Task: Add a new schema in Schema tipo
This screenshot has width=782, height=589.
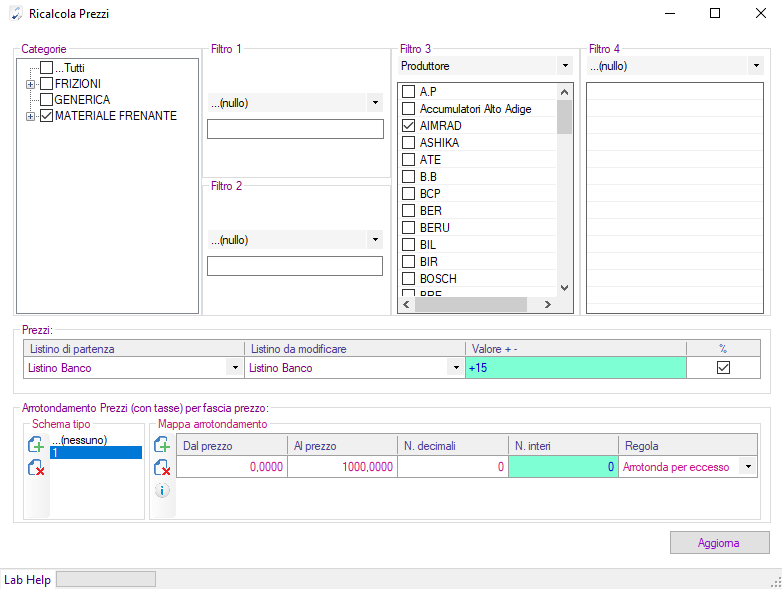Action: [x=36, y=445]
